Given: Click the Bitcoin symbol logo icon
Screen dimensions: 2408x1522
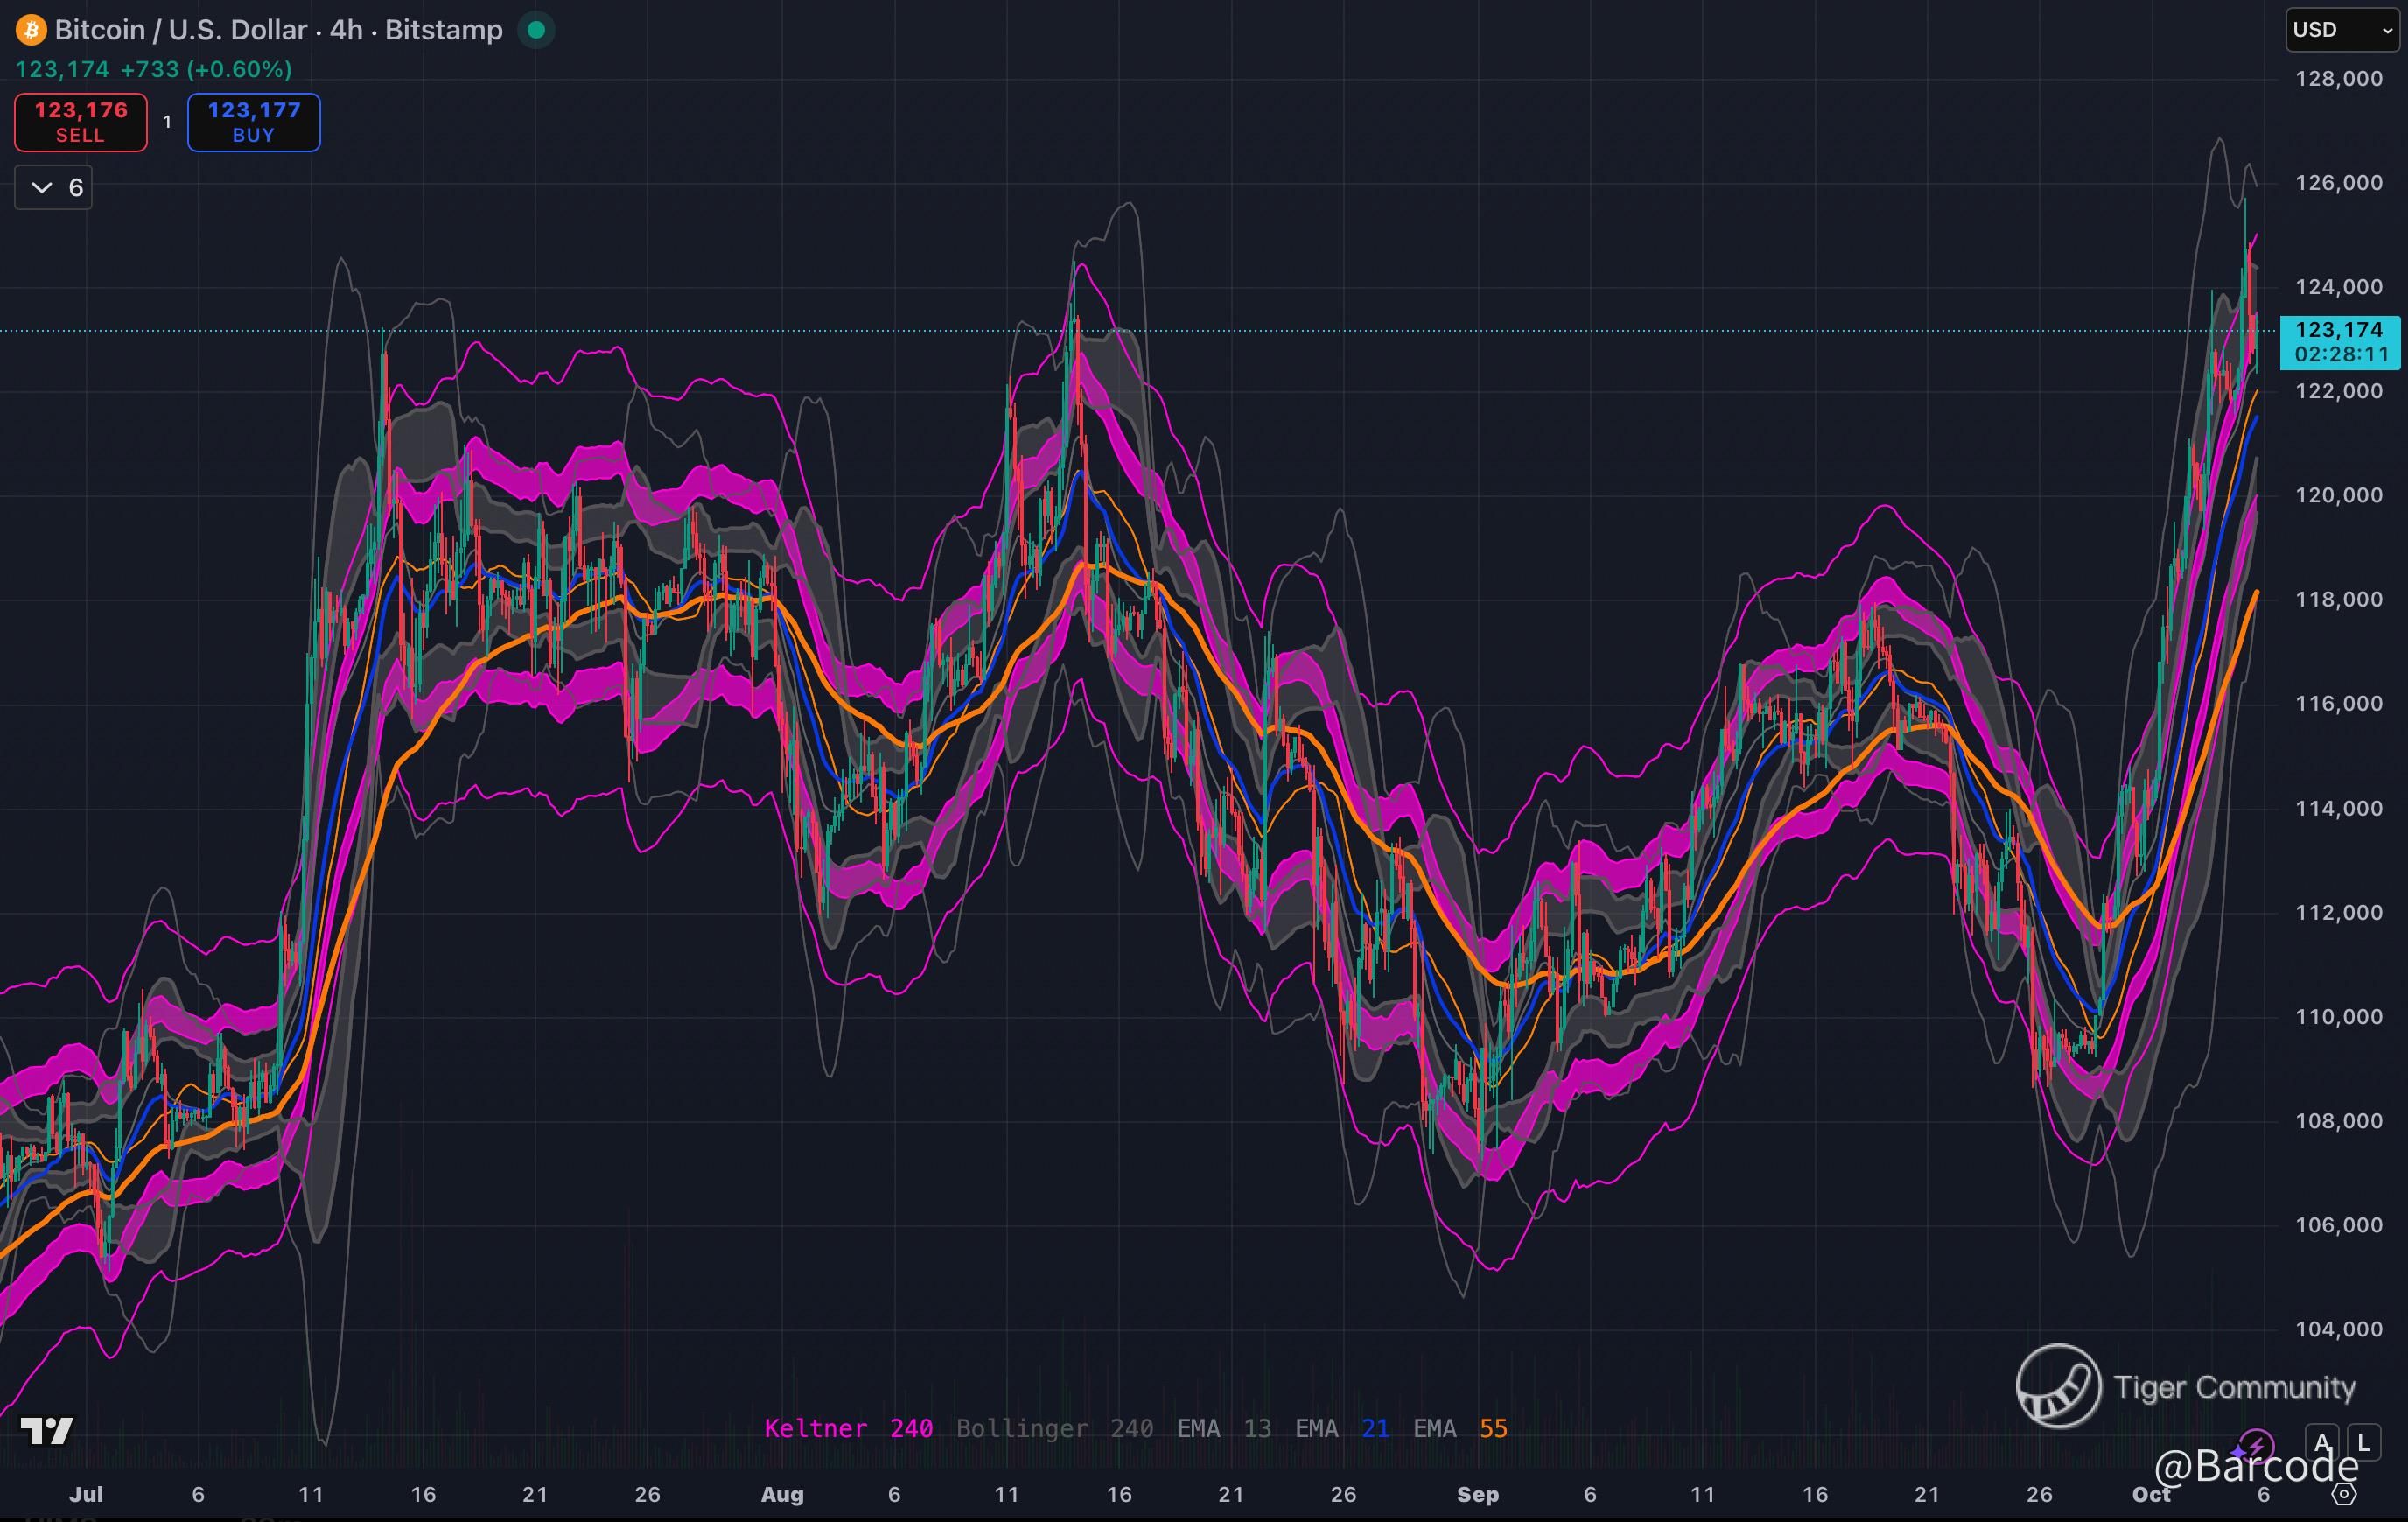Looking at the screenshot, I should [x=31, y=30].
